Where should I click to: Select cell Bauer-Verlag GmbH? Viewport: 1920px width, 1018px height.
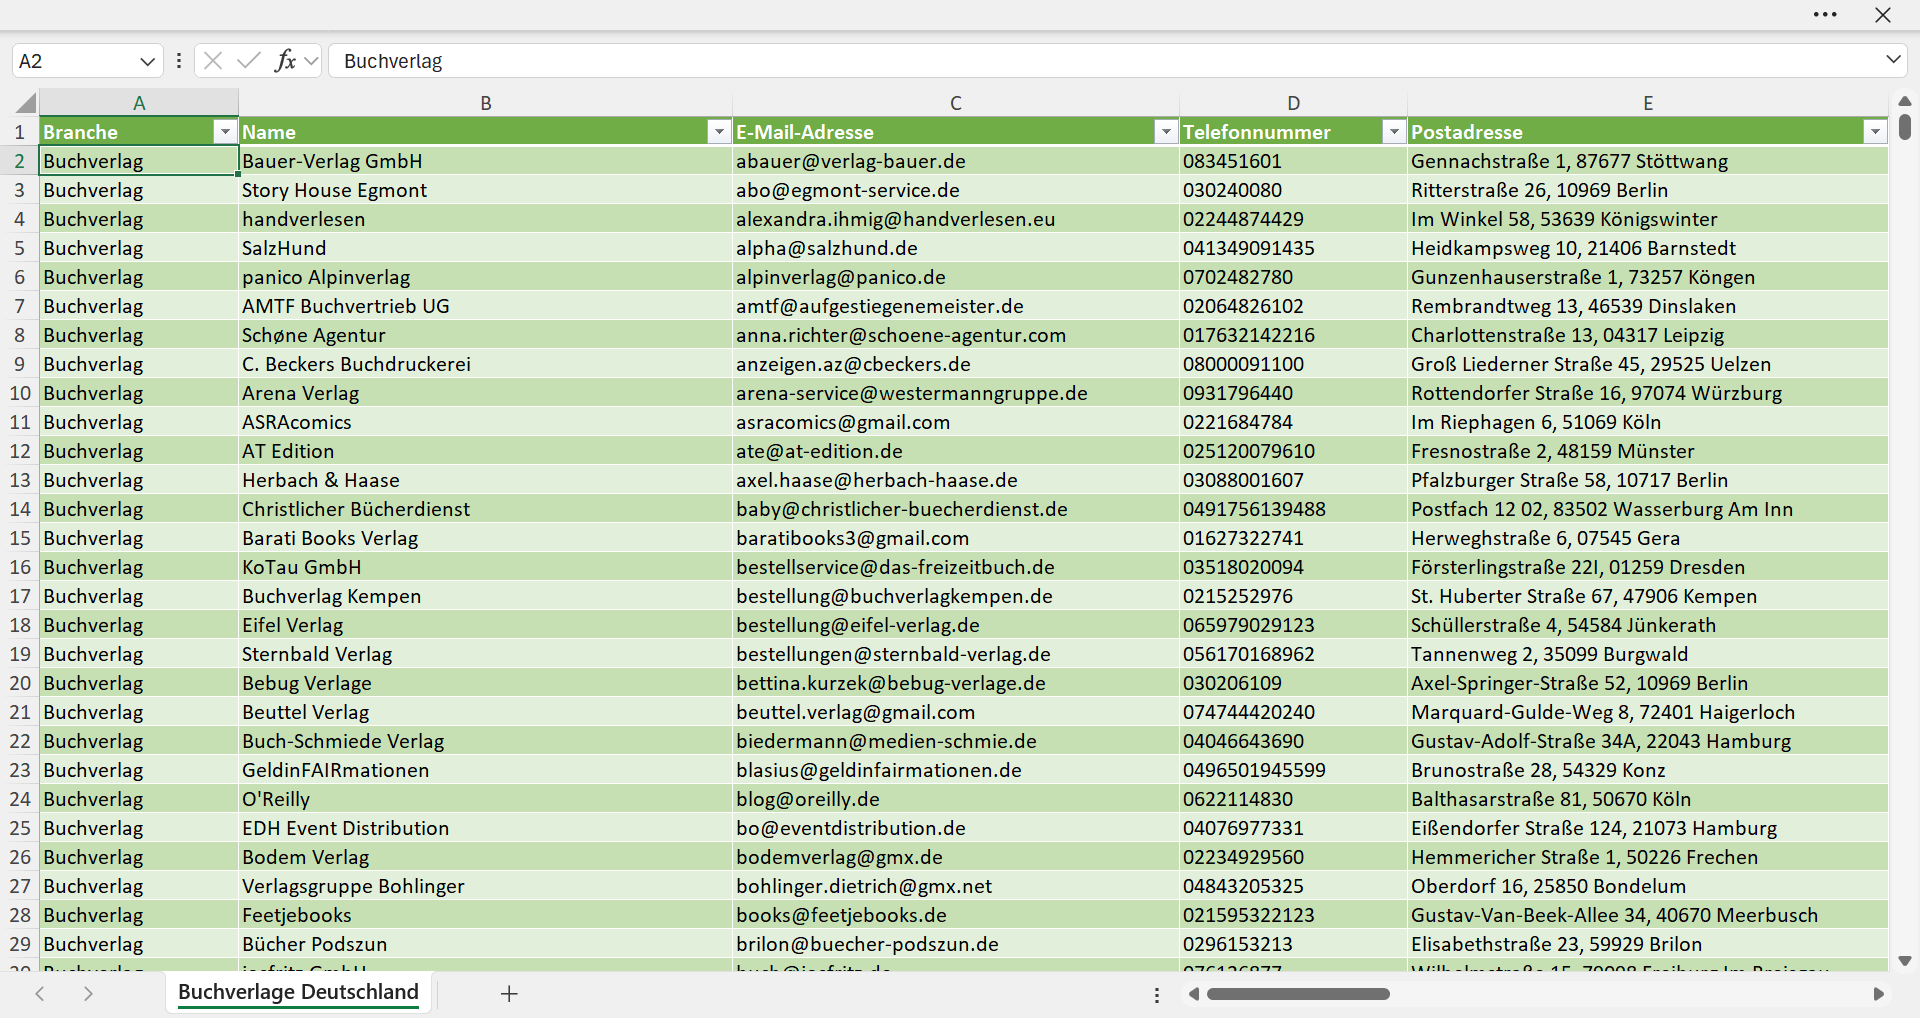[485, 161]
